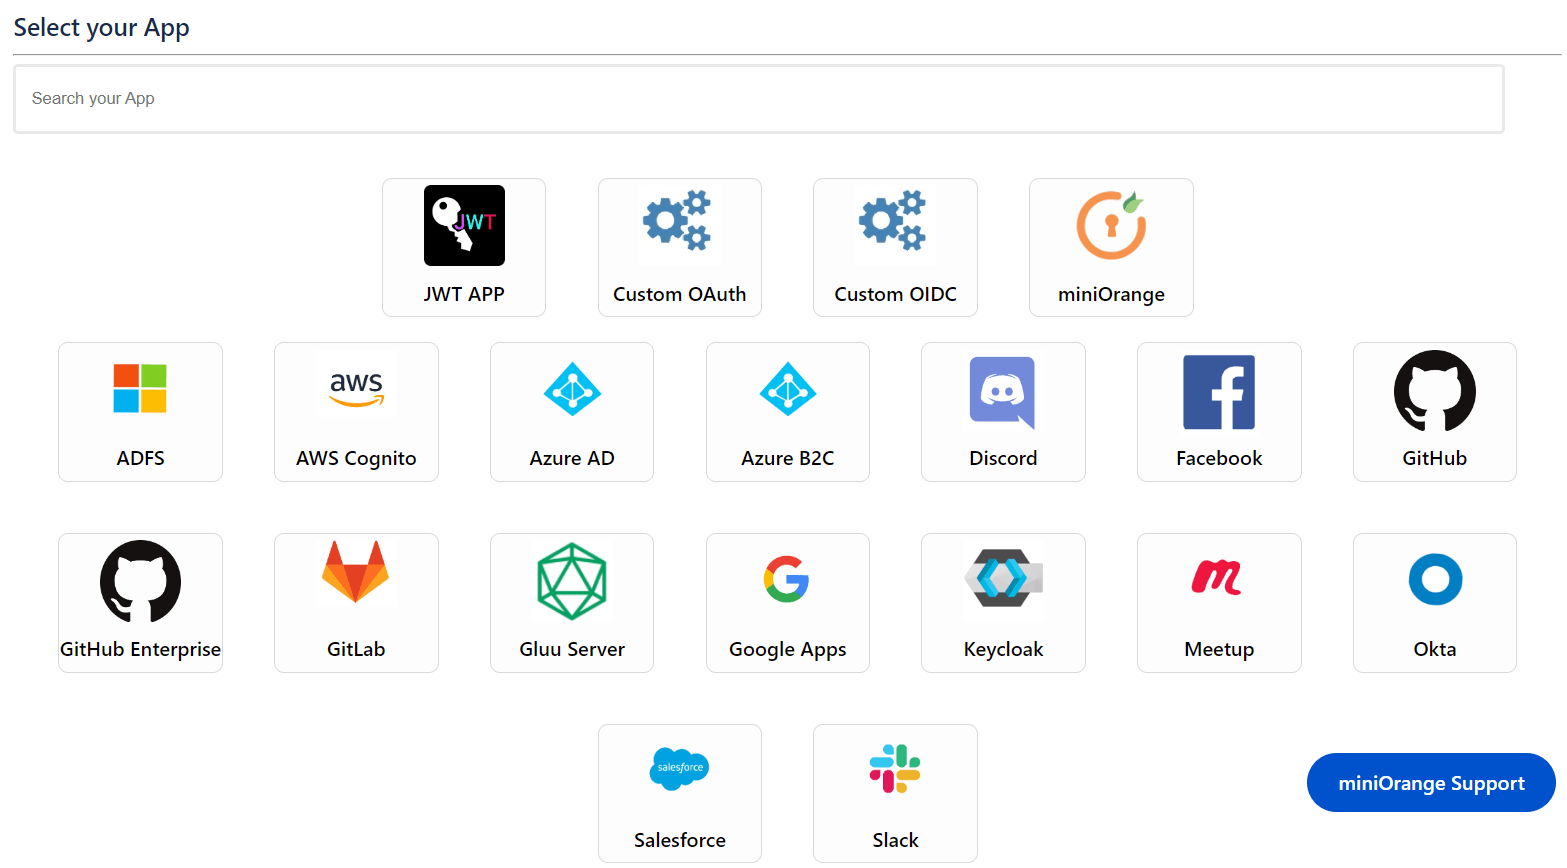Click the ADFS label text

point(140,458)
